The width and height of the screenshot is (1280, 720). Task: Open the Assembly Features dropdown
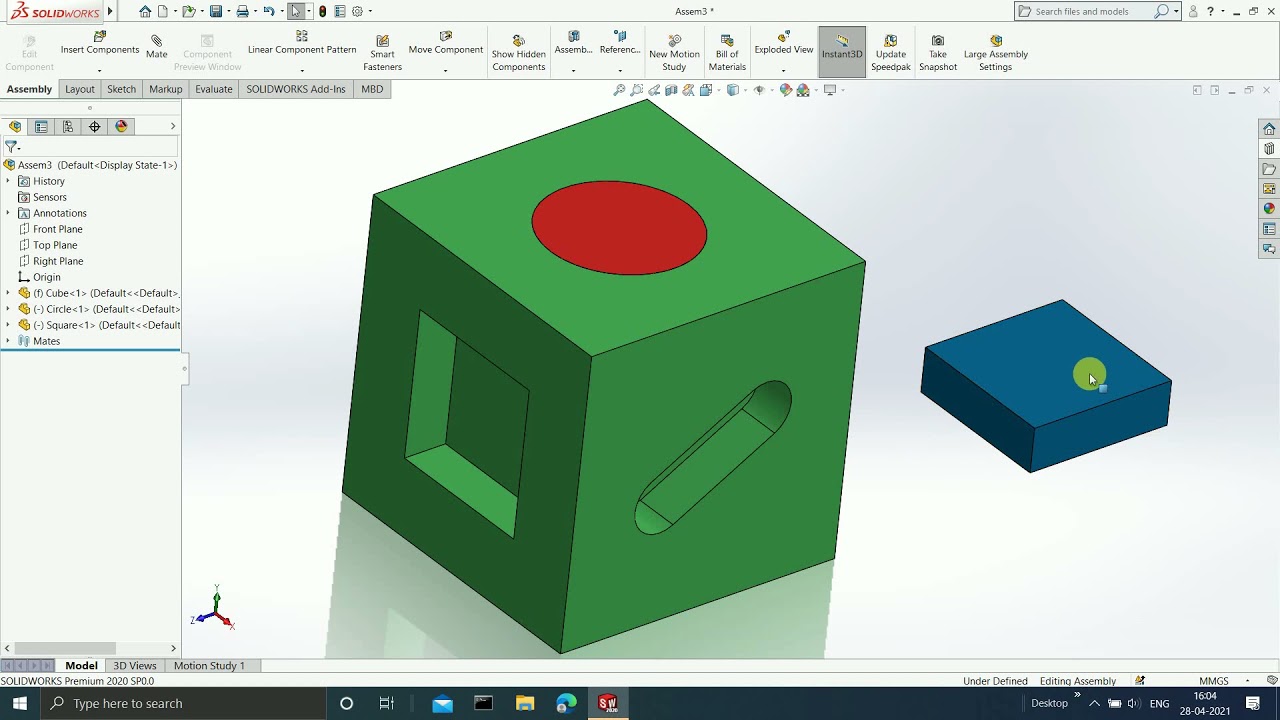[573, 70]
